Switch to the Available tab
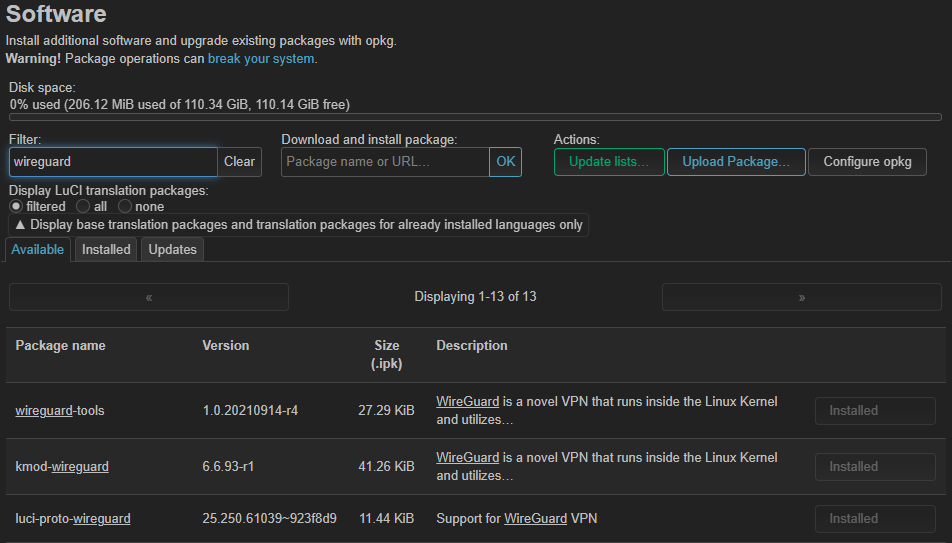 click(x=38, y=249)
